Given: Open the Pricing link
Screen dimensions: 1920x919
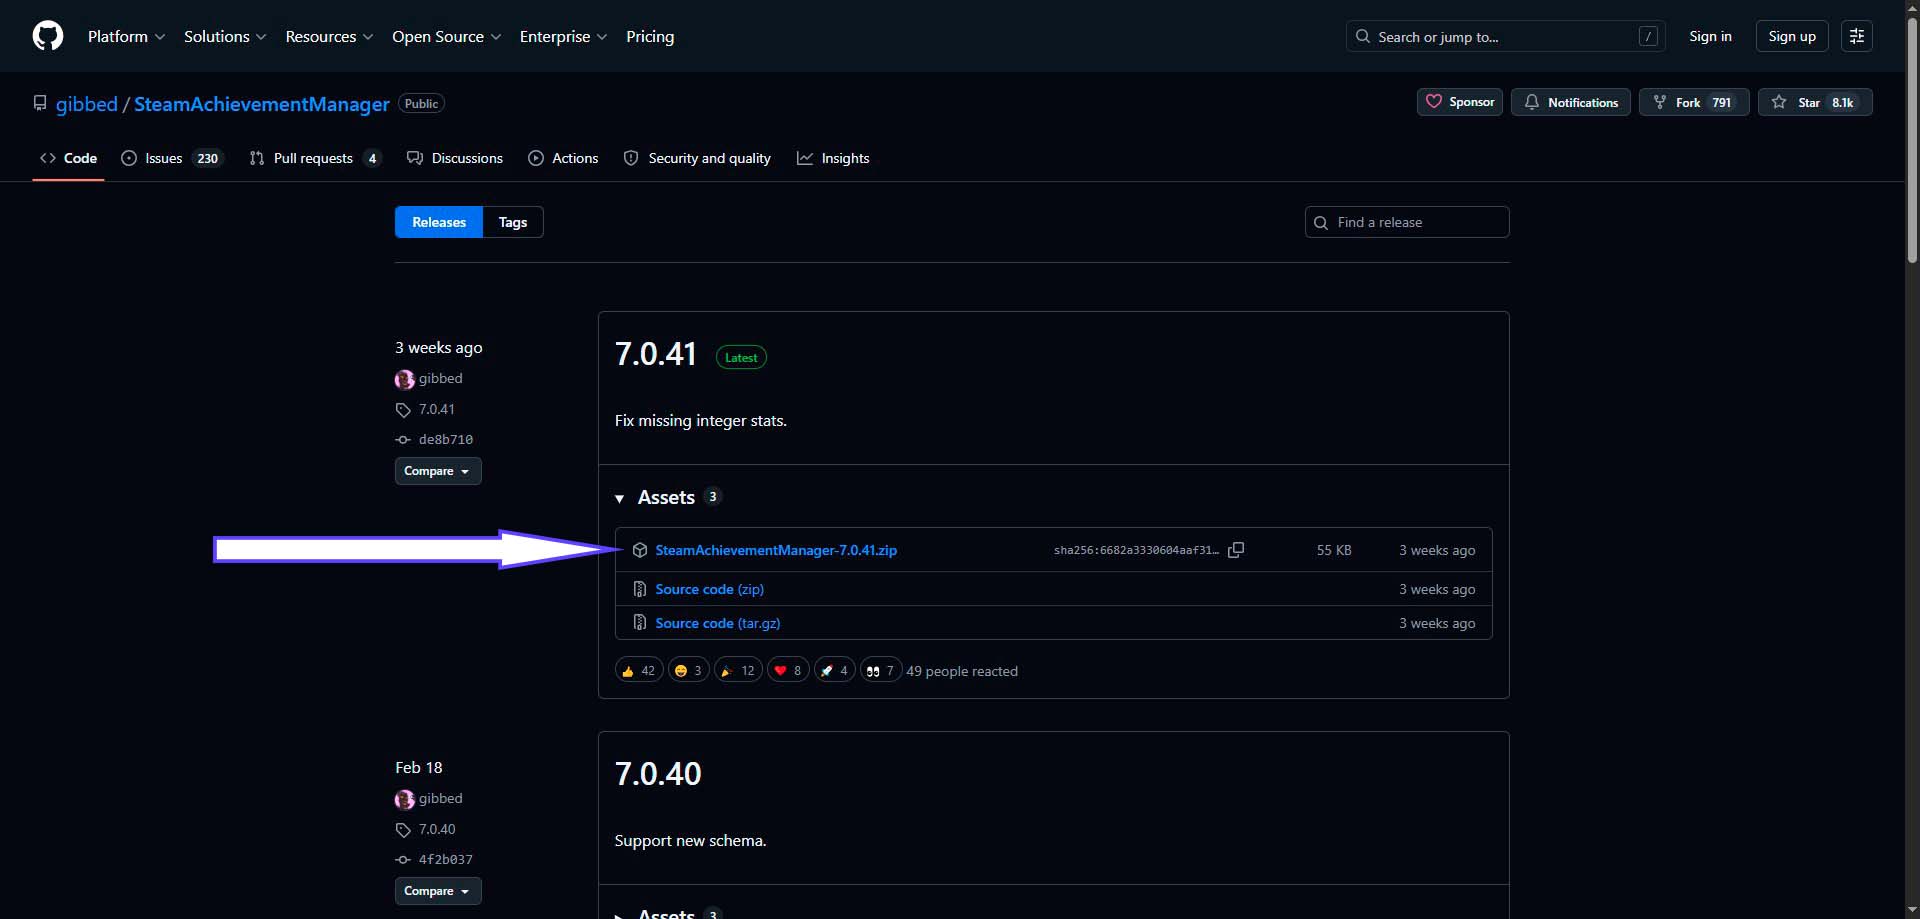Looking at the screenshot, I should click(x=650, y=36).
